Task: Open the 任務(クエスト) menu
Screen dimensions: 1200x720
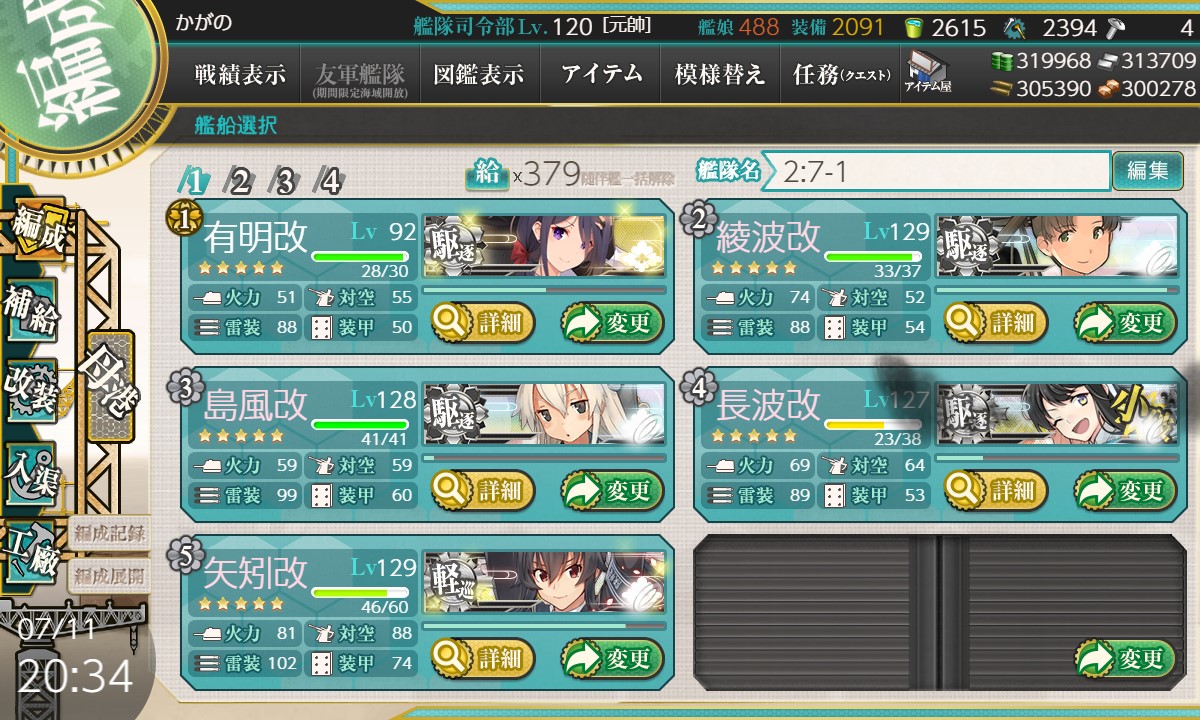Action: (840, 74)
